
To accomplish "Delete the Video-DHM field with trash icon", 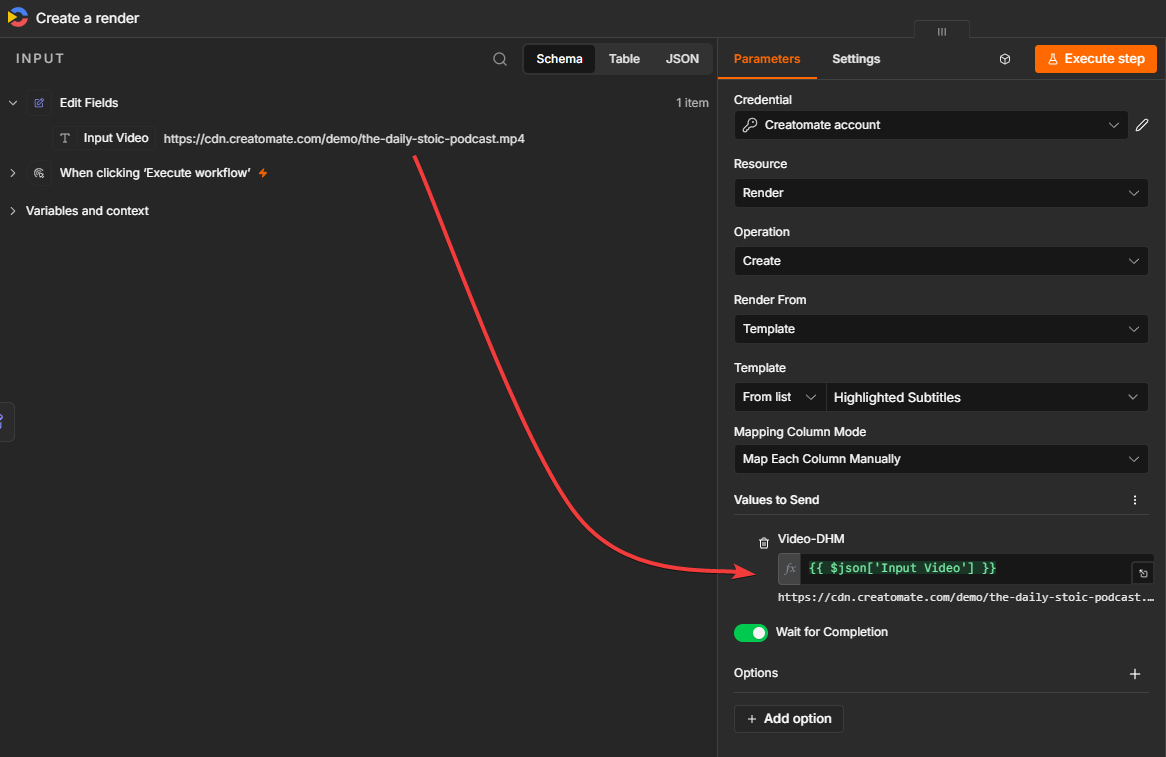I will [x=763, y=543].
